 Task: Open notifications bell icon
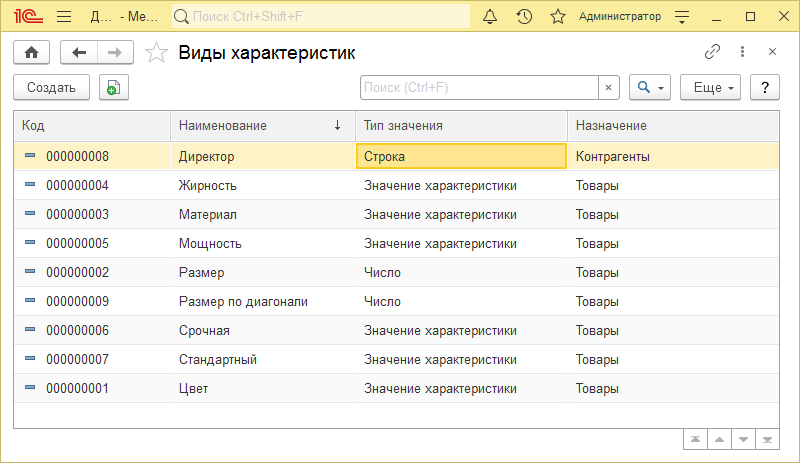[x=490, y=16]
